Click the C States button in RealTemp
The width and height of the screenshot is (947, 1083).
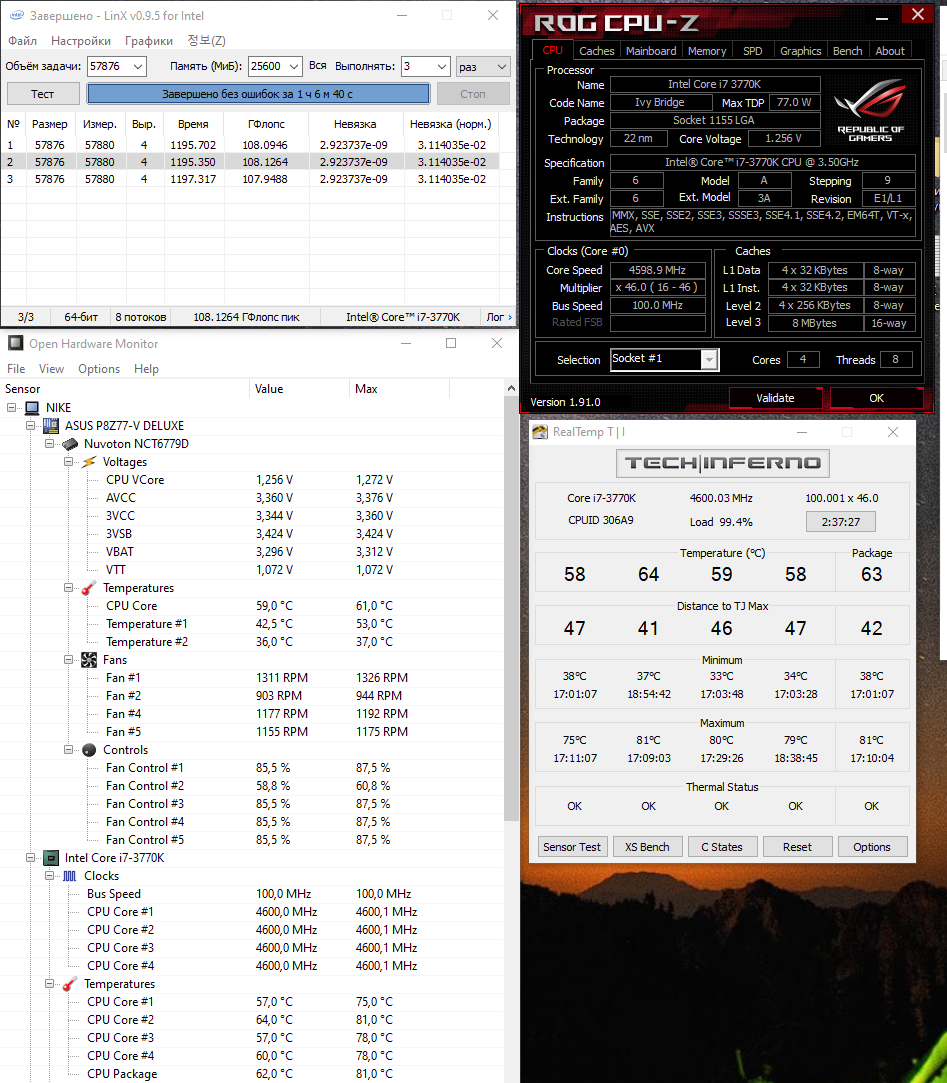722,847
